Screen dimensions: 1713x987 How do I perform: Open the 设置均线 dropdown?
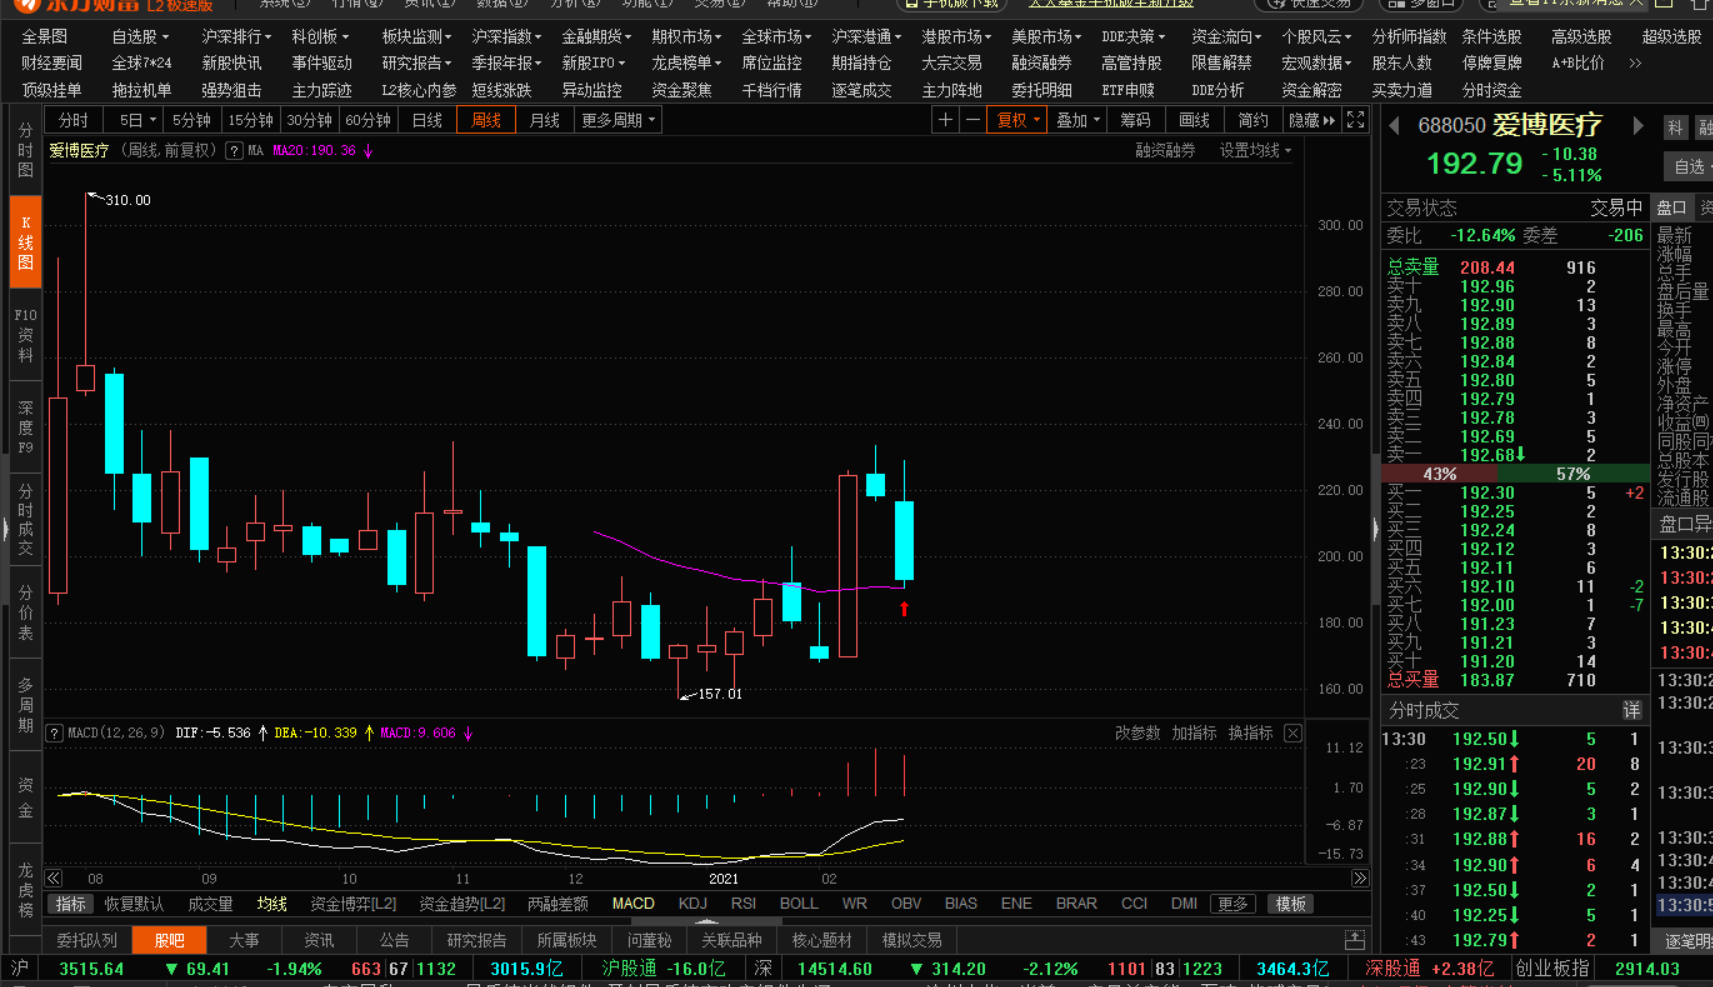[1256, 150]
